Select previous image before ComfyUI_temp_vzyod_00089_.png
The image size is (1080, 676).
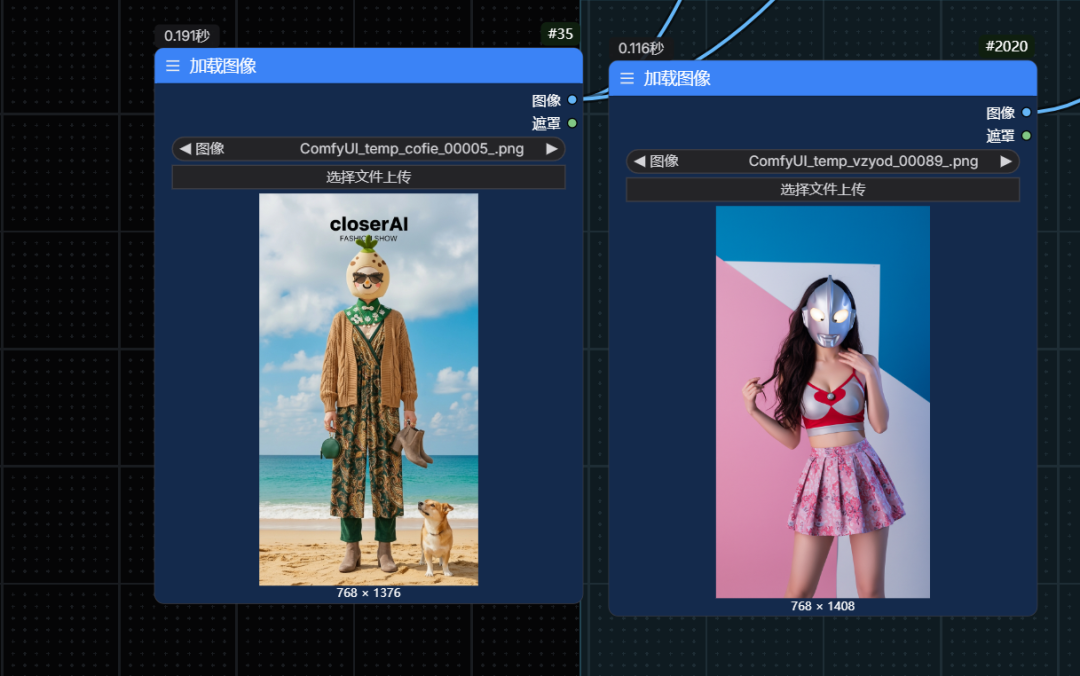[x=639, y=161]
